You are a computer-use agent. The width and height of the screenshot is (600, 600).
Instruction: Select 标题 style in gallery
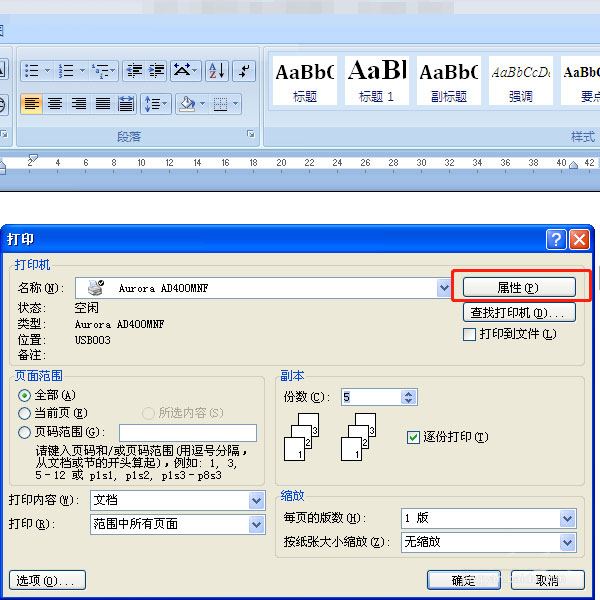pyautogui.click(x=305, y=80)
